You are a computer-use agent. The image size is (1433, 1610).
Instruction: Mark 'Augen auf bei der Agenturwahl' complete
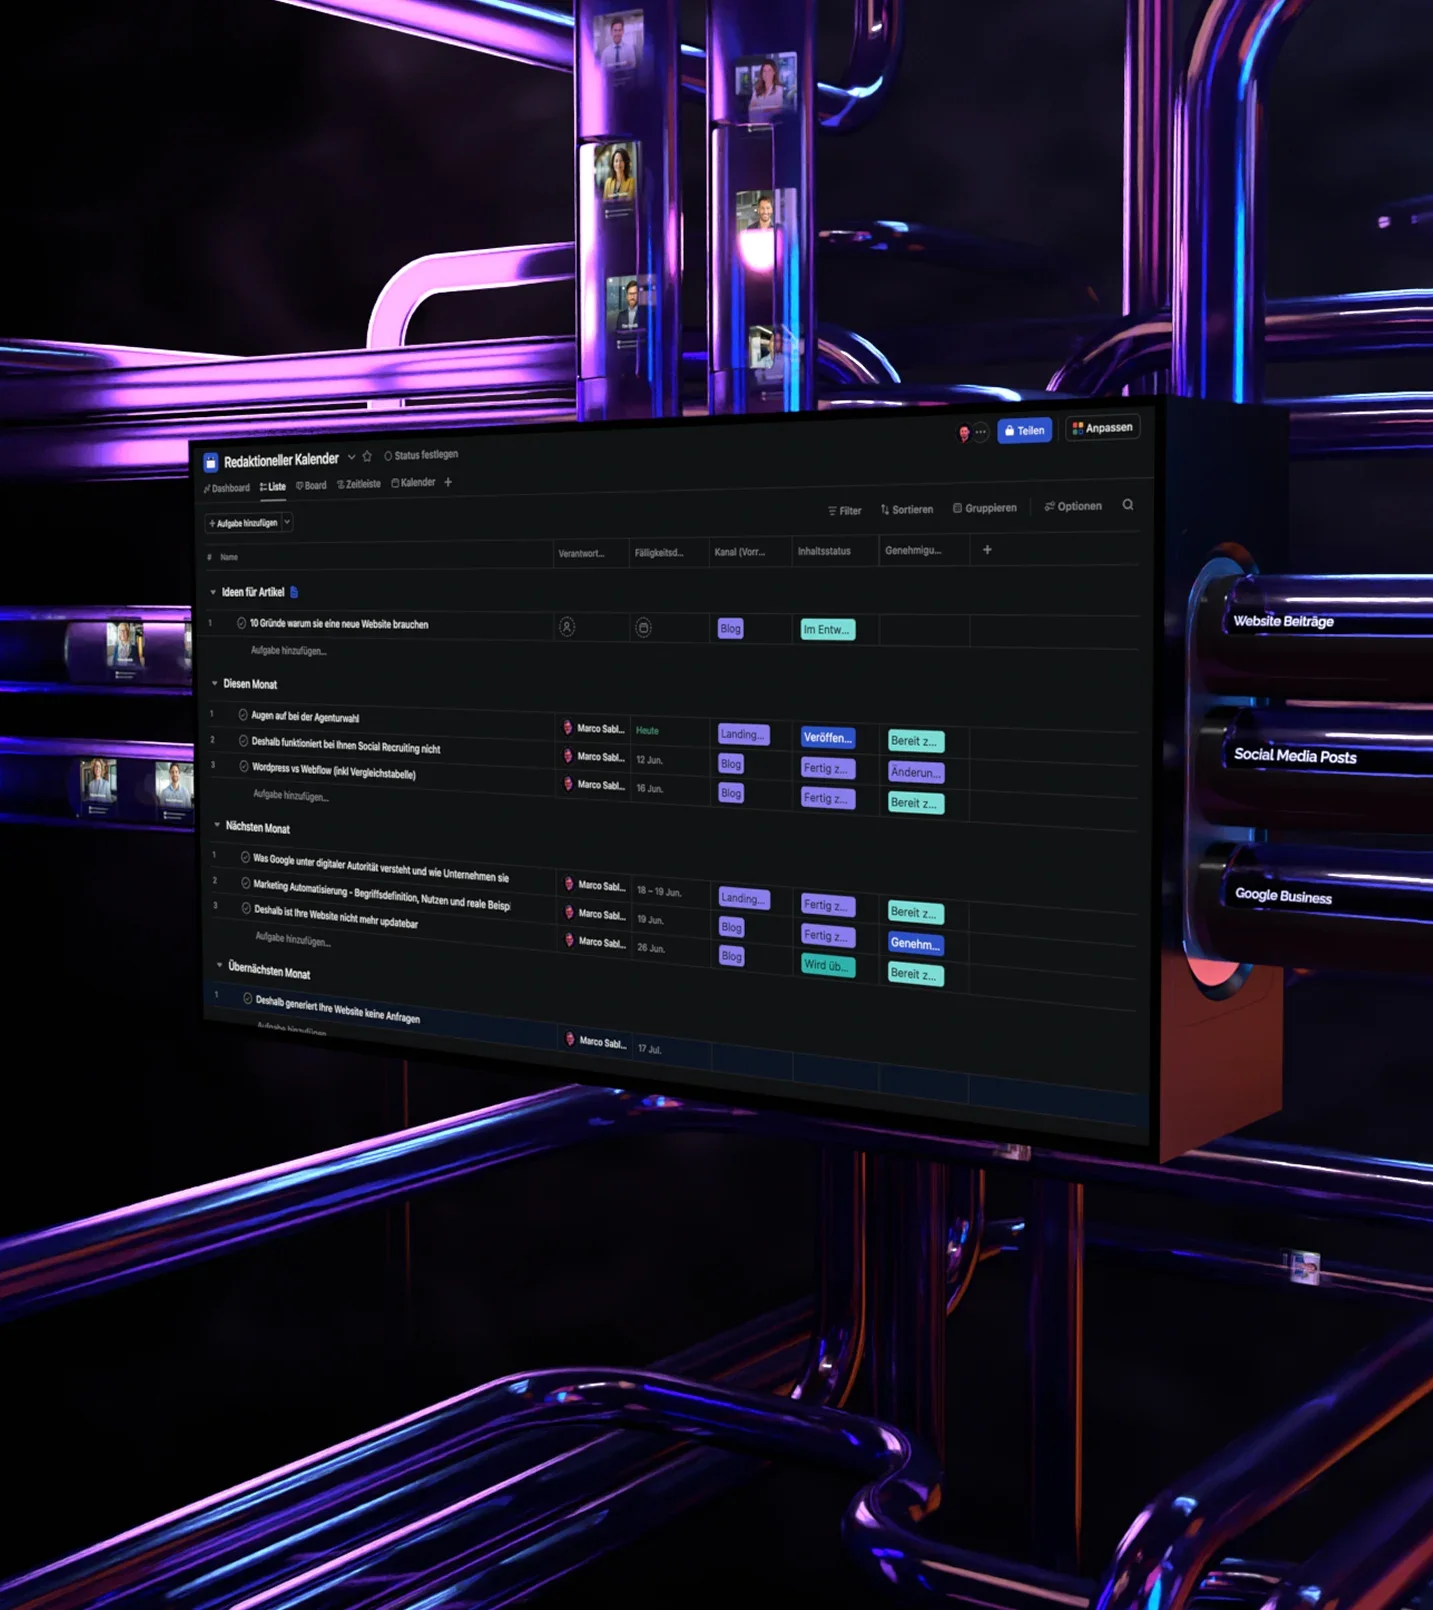point(243,715)
